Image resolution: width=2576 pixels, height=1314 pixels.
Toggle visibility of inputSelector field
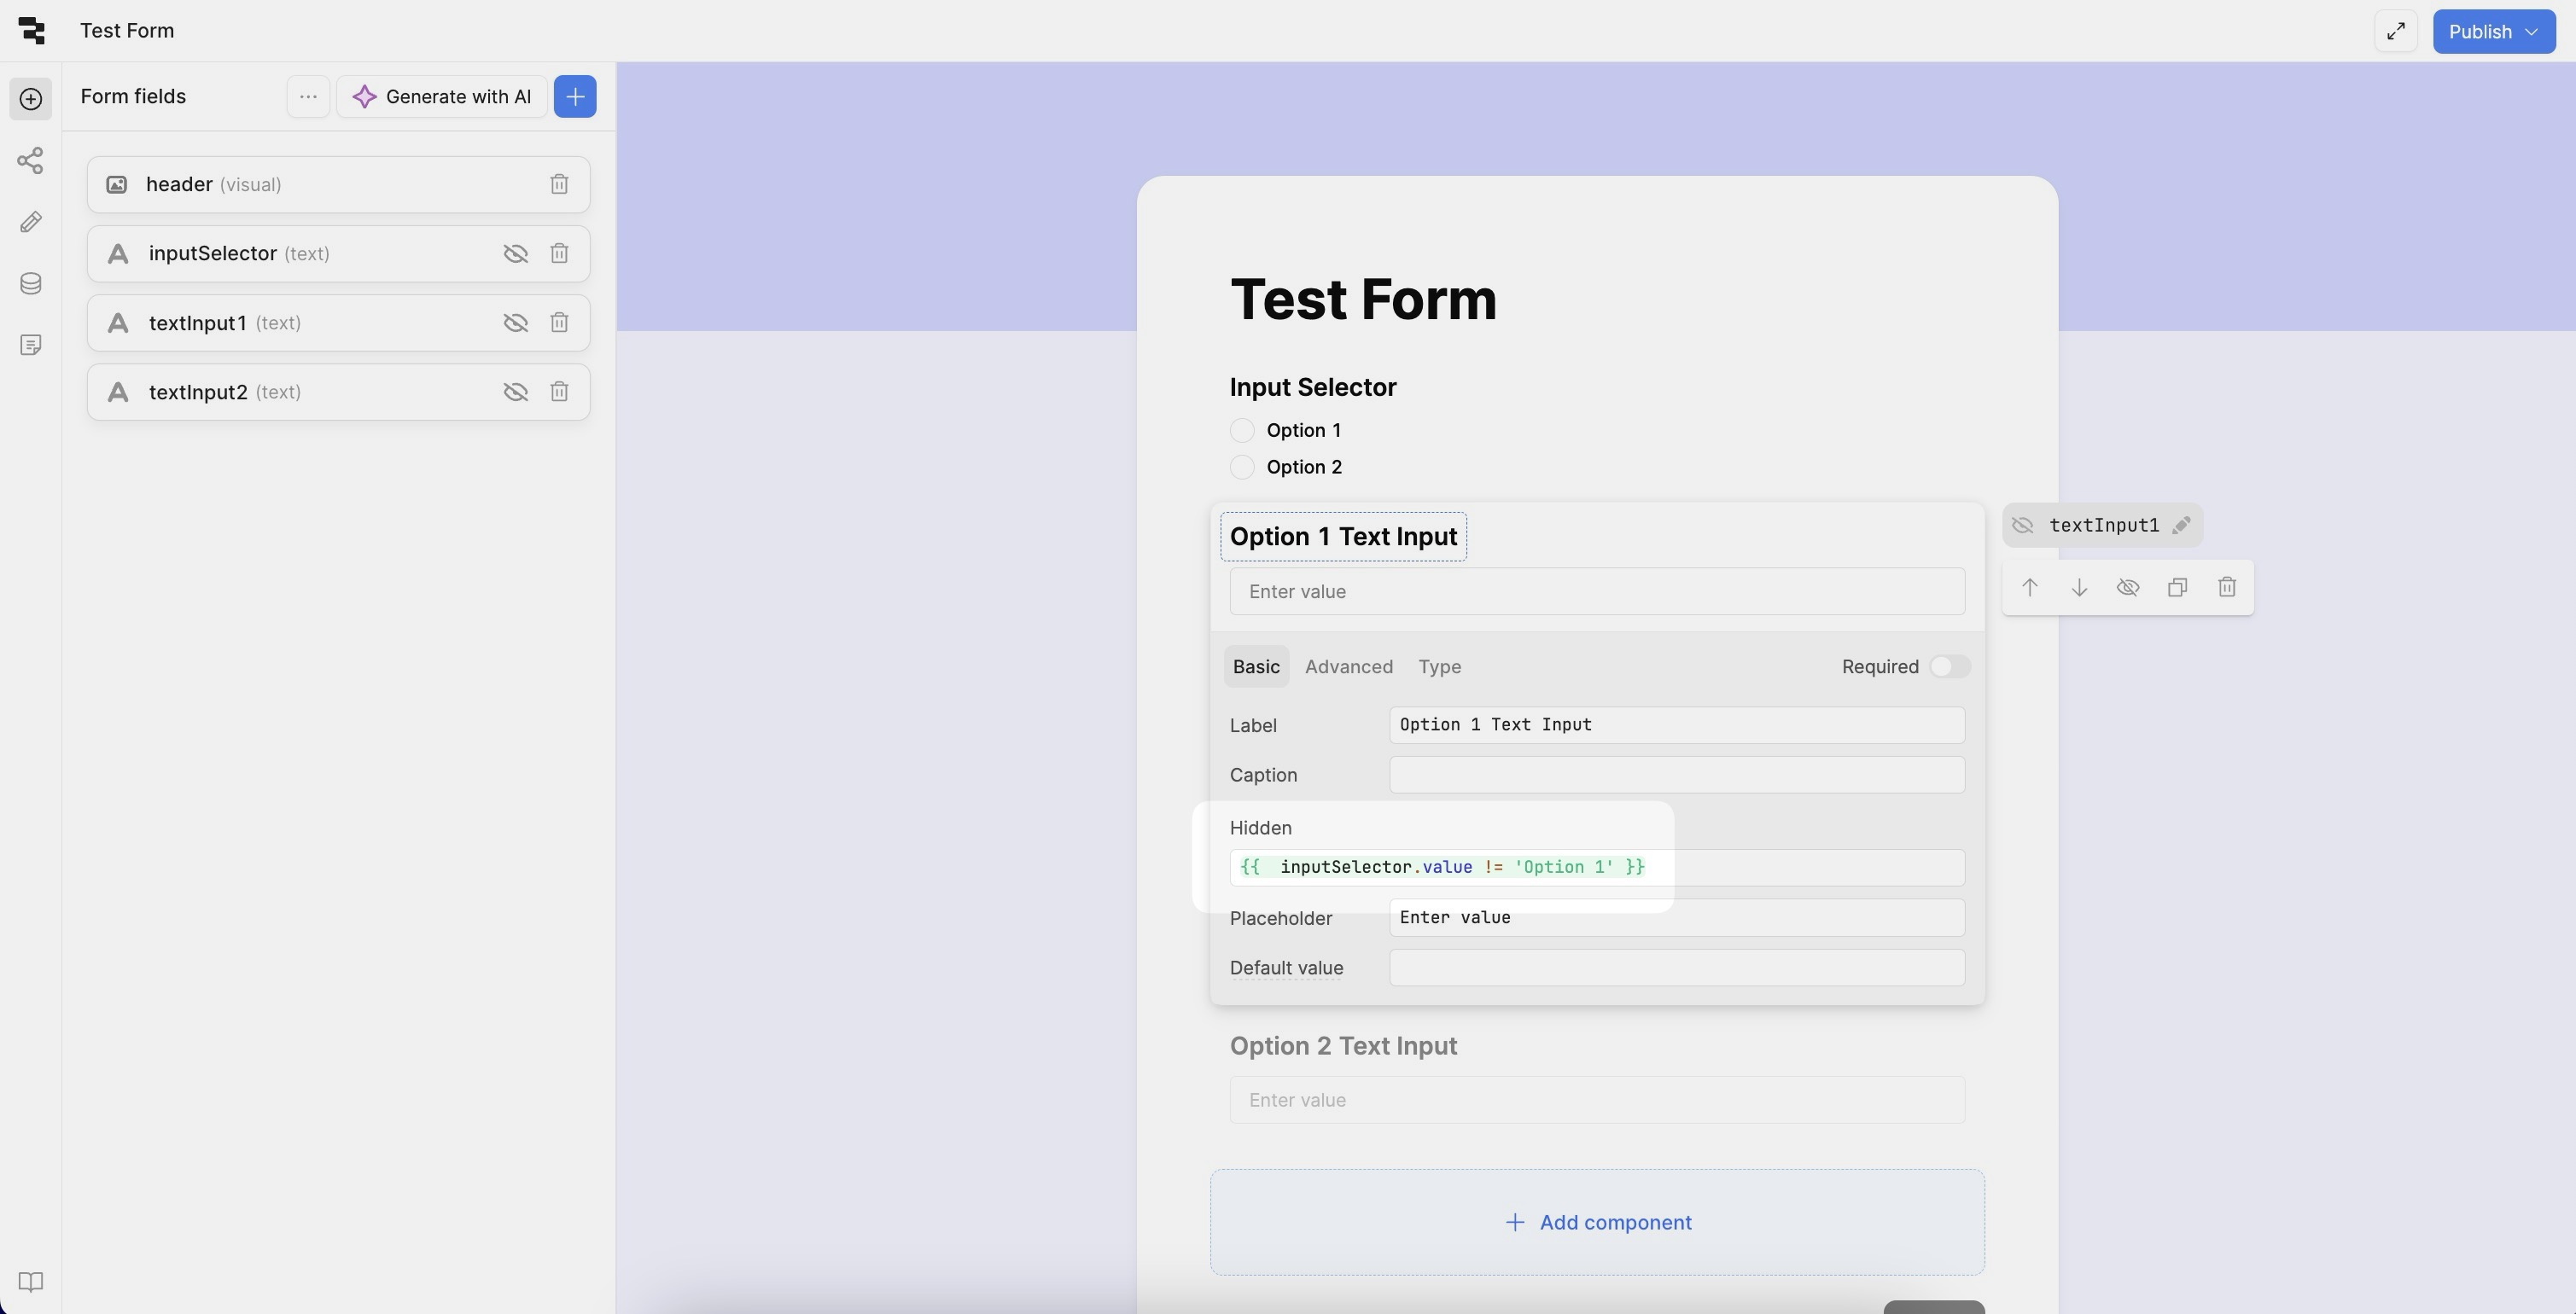click(515, 254)
